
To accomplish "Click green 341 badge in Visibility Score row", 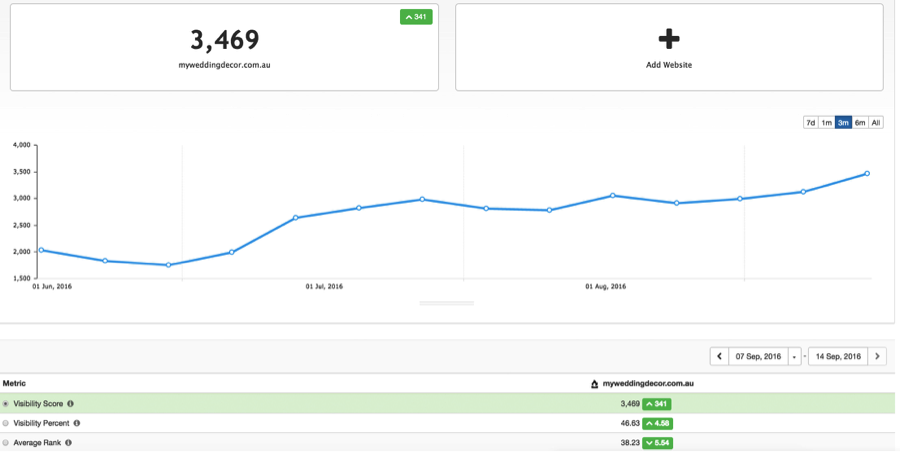I will [657, 404].
